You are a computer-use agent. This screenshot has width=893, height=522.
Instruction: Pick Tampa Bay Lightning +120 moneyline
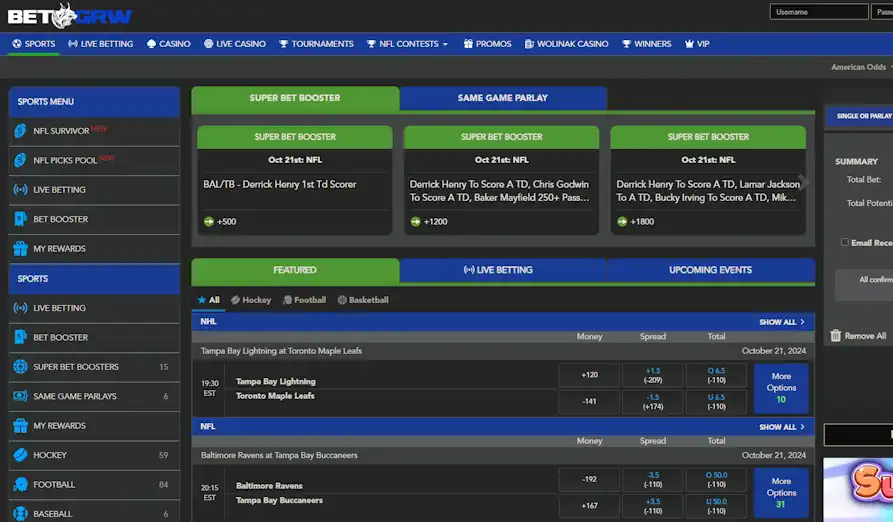[589, 375]
